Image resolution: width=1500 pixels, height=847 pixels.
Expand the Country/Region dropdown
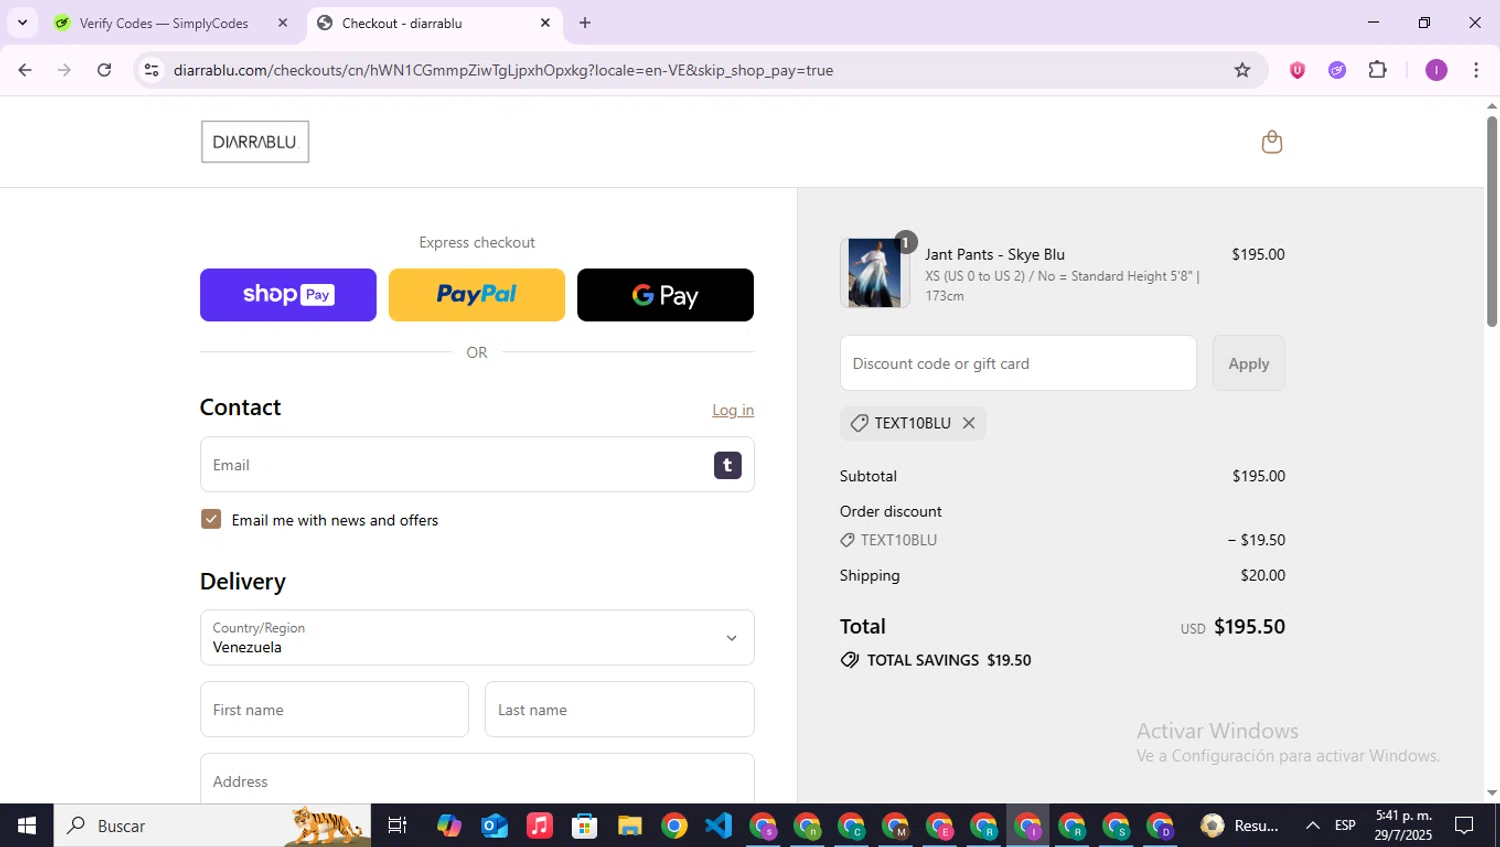477,638
